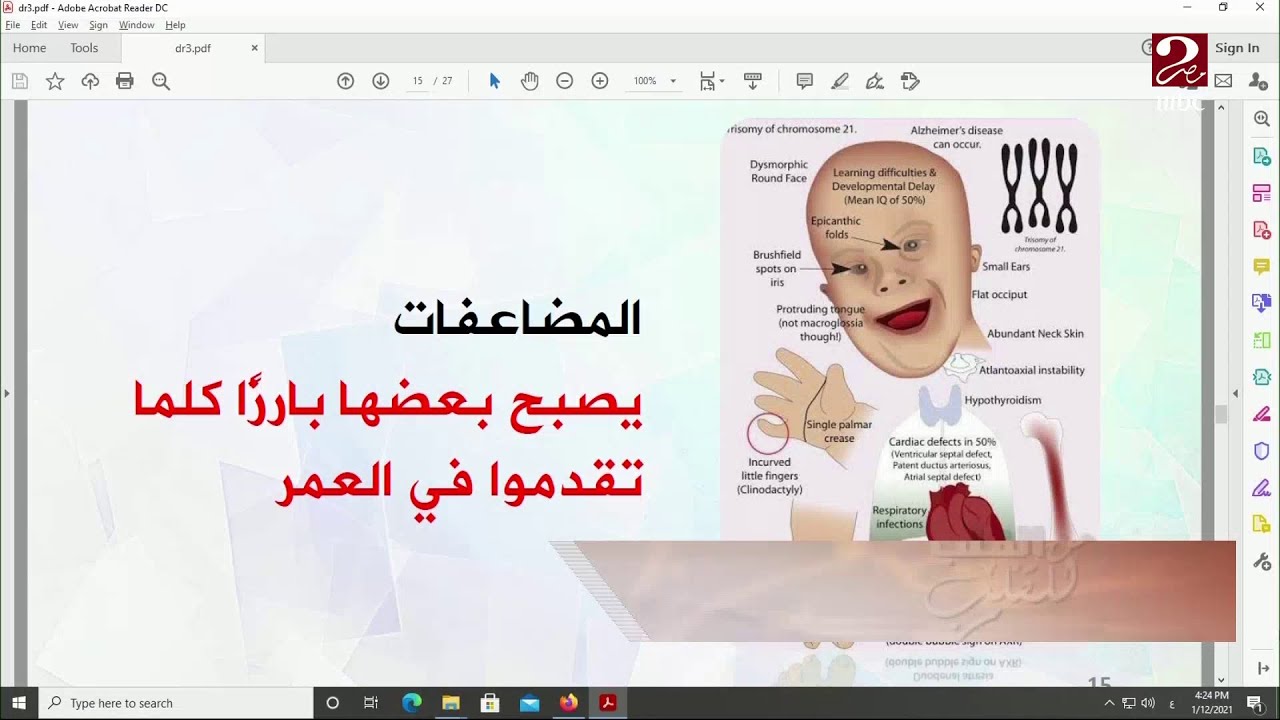Click the page number field showing 15

click(418, 81)
